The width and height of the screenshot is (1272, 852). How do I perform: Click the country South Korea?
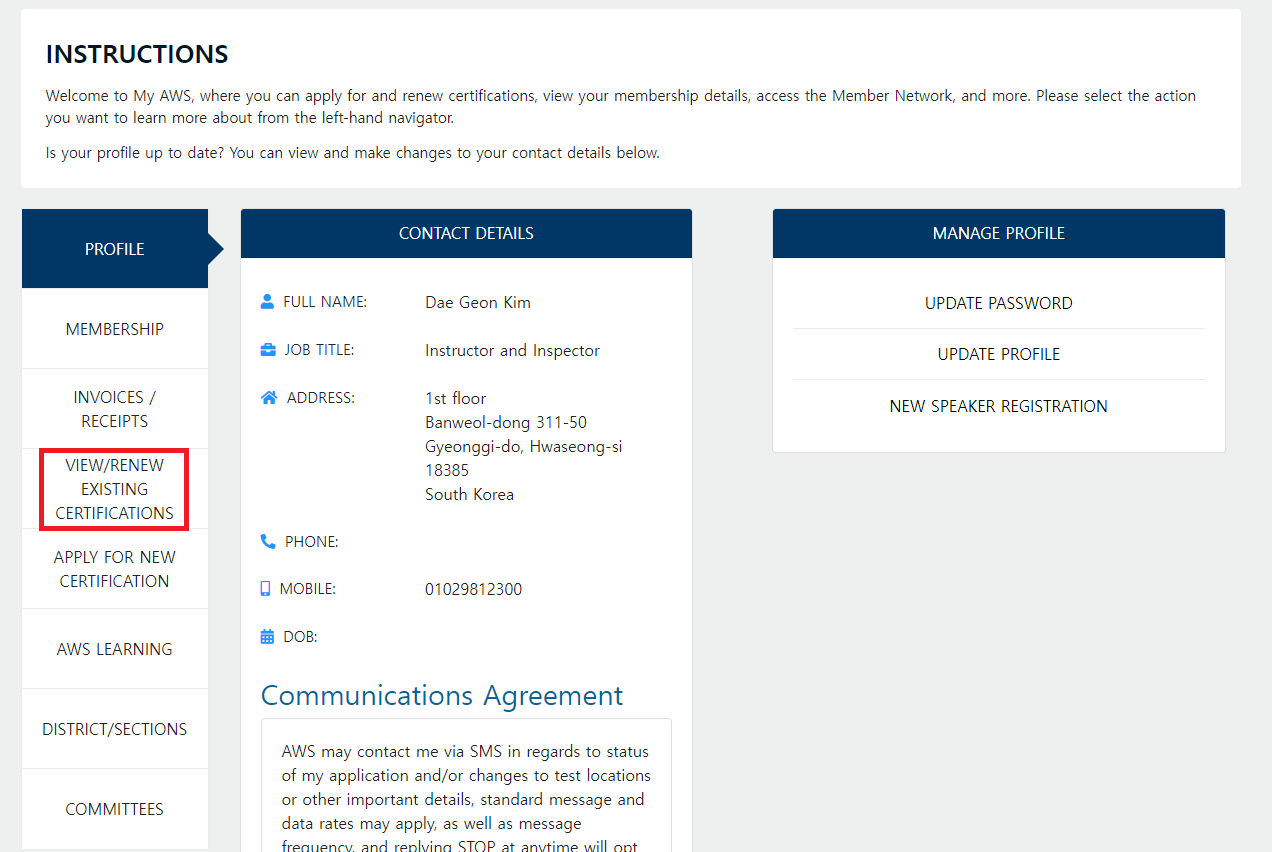click(469, 494)
